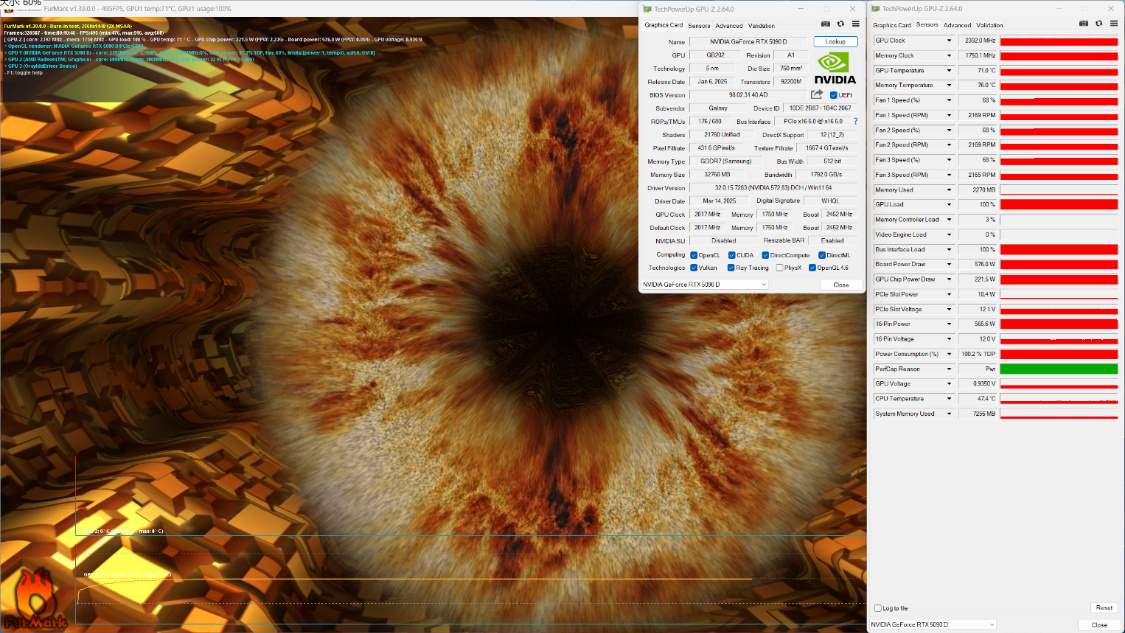Switch to Advanced tab in the Sensors window
The image size is (1125, 633).
click(957, 25)
